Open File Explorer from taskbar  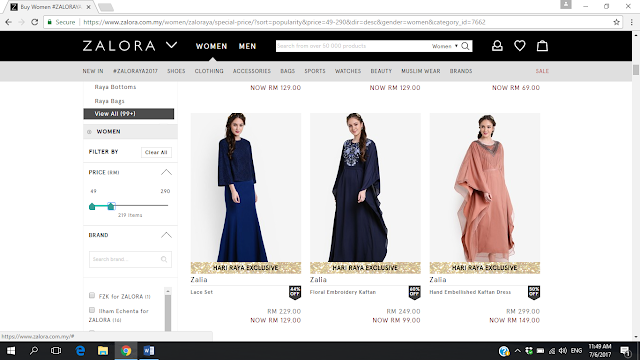click(x=103, y=351)
